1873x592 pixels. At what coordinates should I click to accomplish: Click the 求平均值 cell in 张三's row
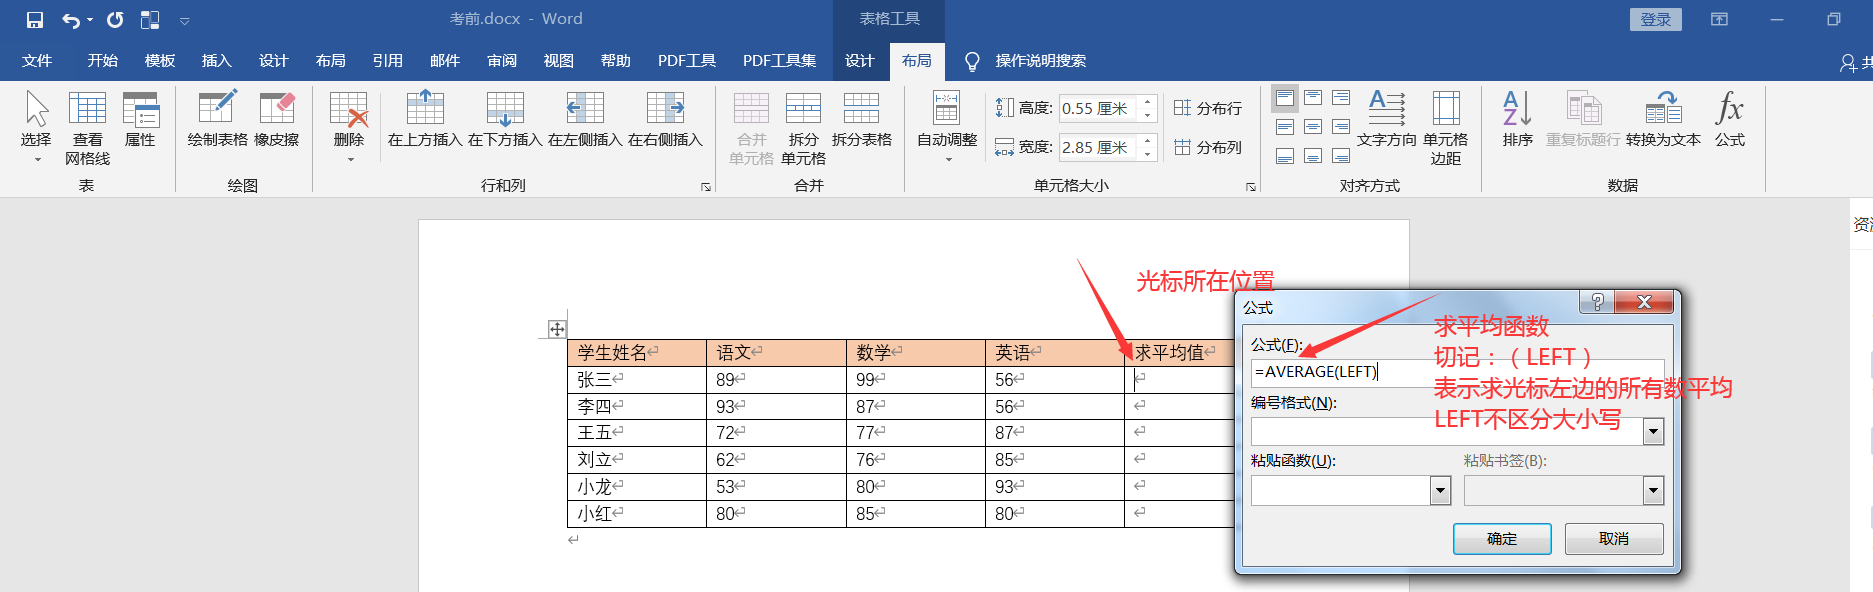coord(1179,380)
